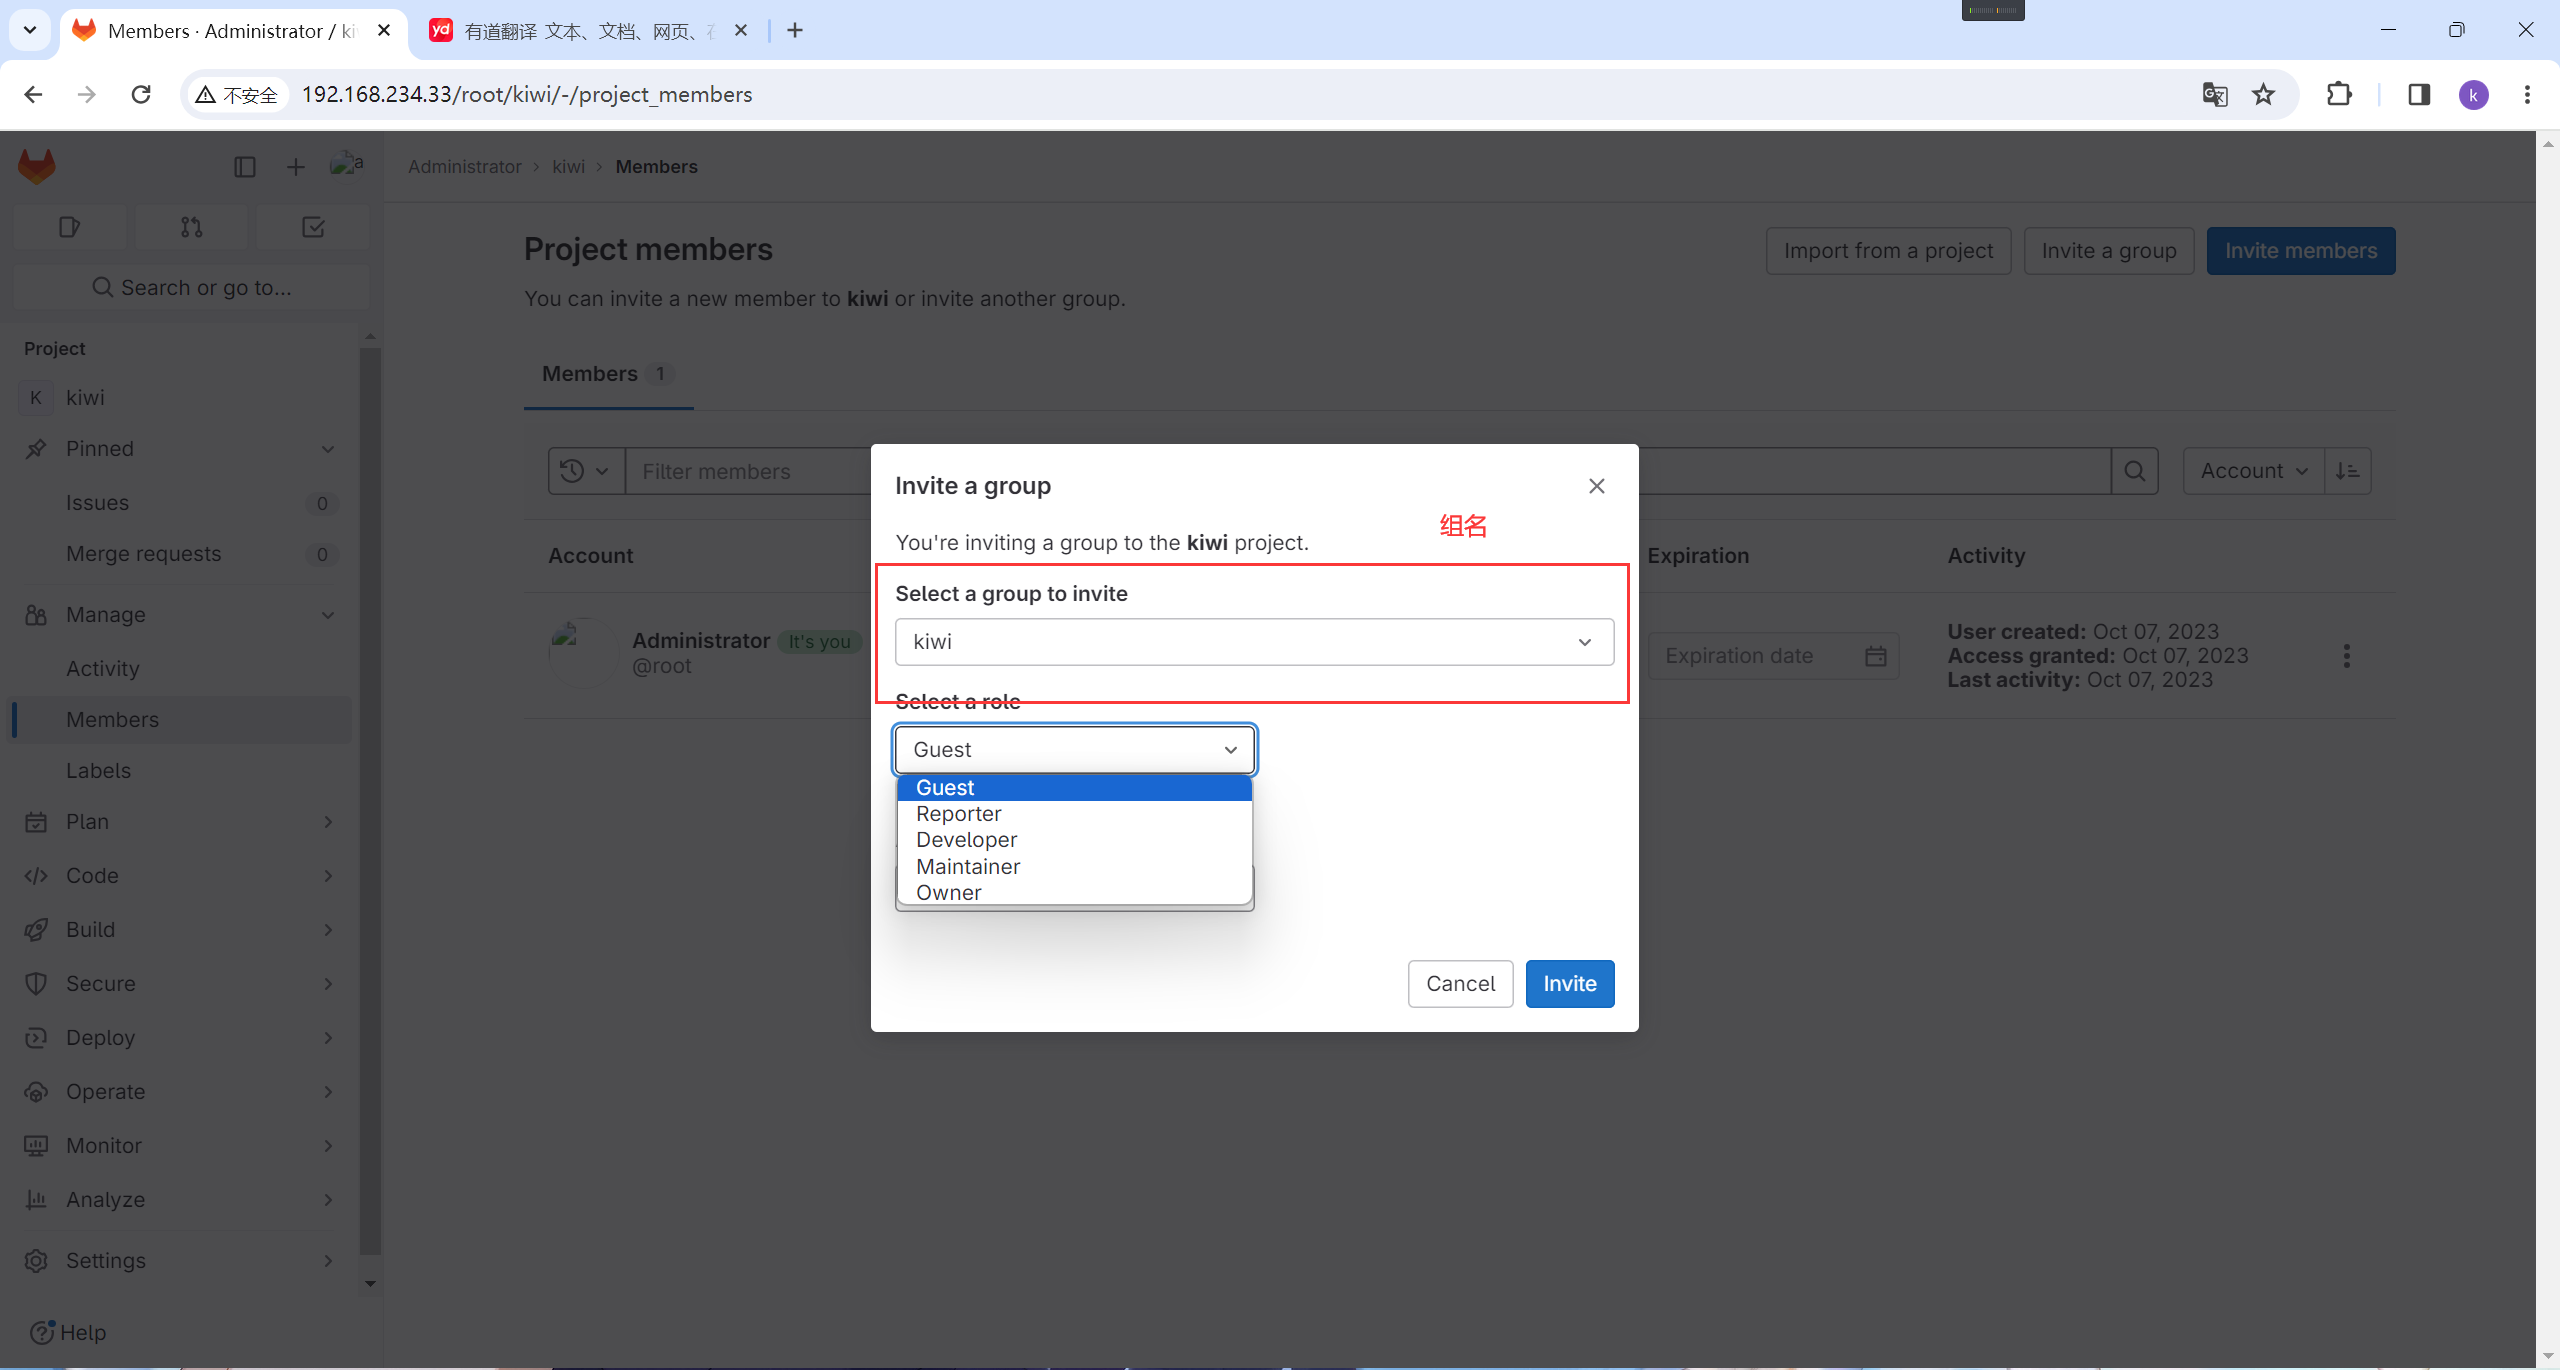Image resolution: width=2560 pixels, height=1370 pixels.
Task: Choose the Developer role option
Action: pyautogui.click(x=966, y=840)
